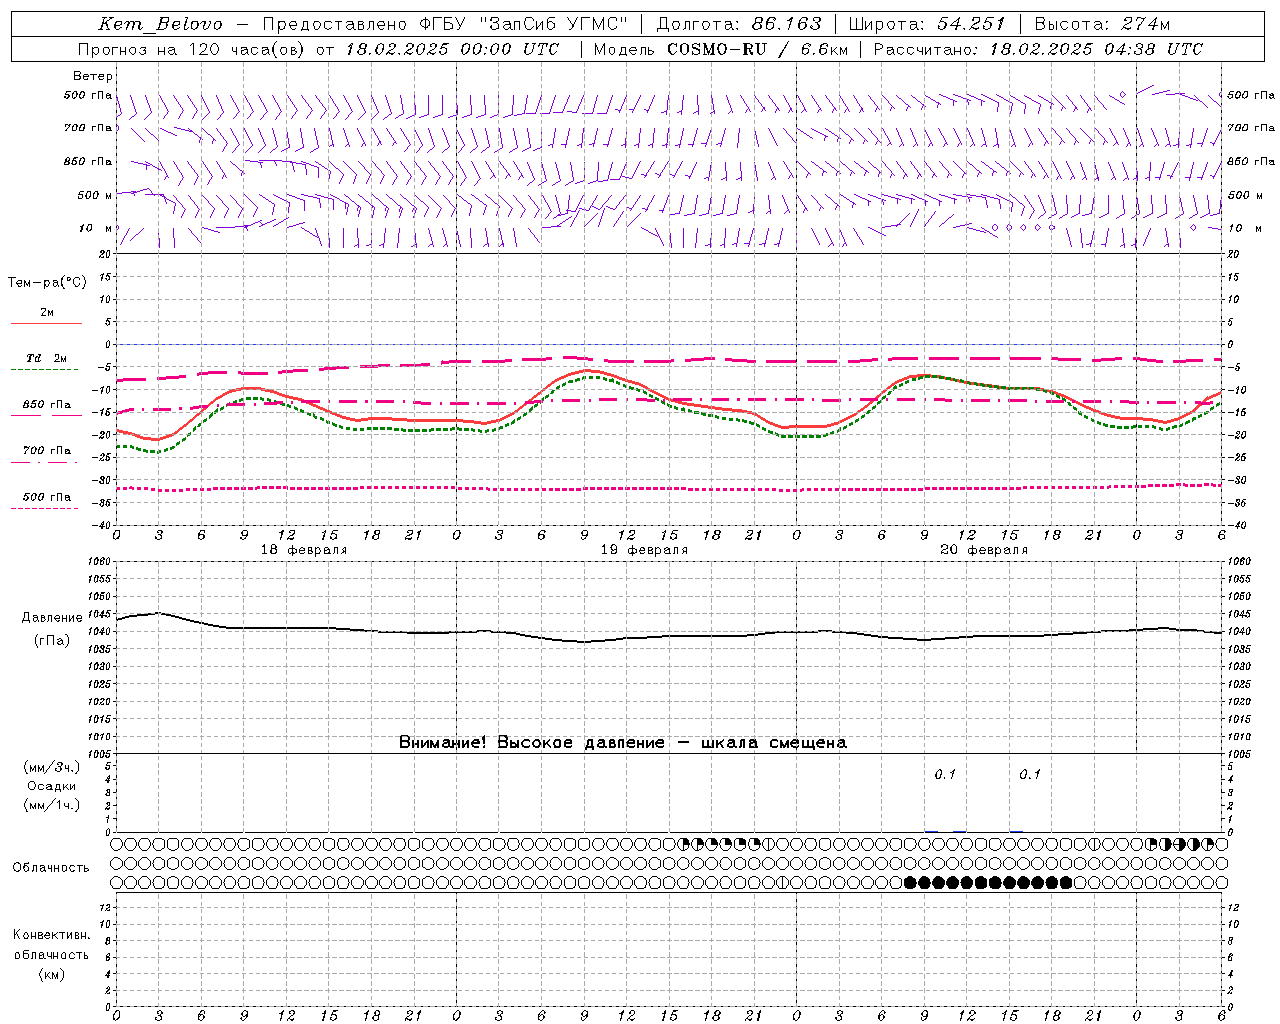Click the '(мм/1ч.)' precipitation unit label
1280x1024 pixels.
point(52,805)
